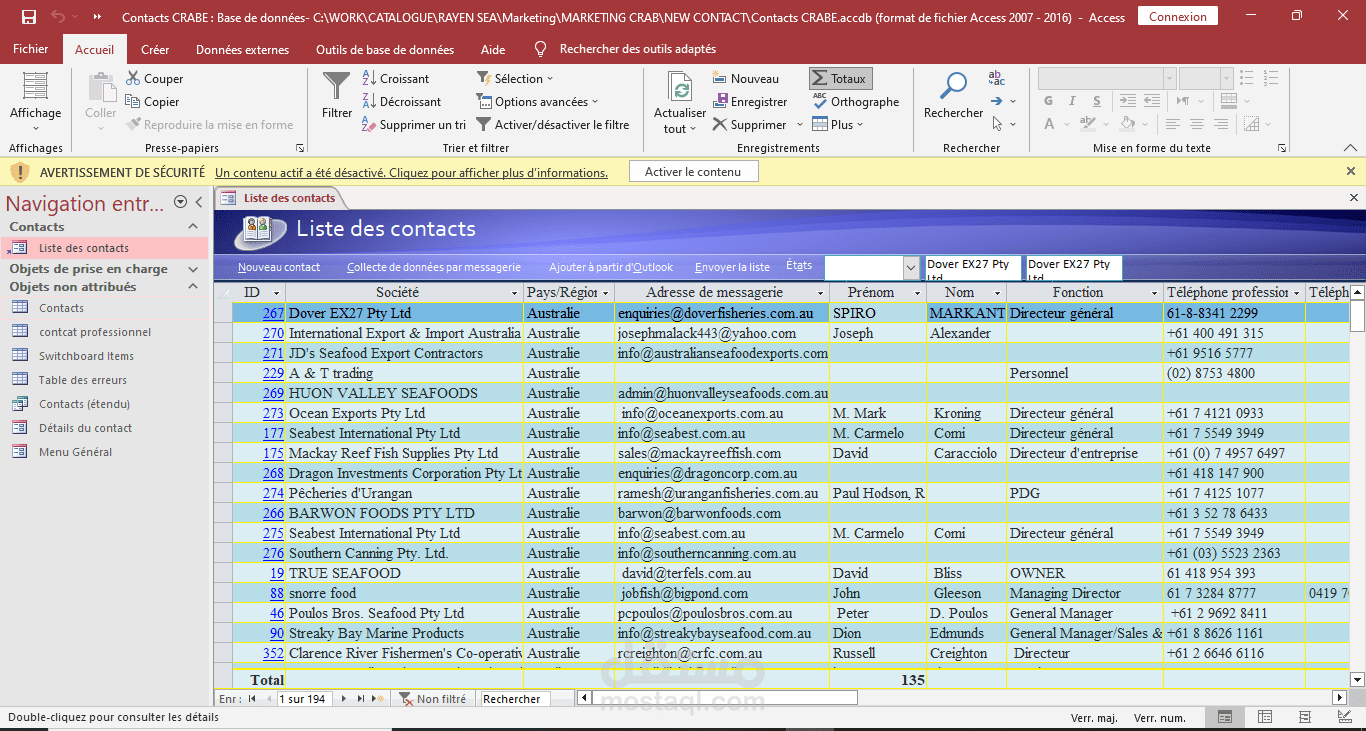Screen dimensions: 1366x731
Task: Click the Envoyer la liste link
Action: [732, 267]
